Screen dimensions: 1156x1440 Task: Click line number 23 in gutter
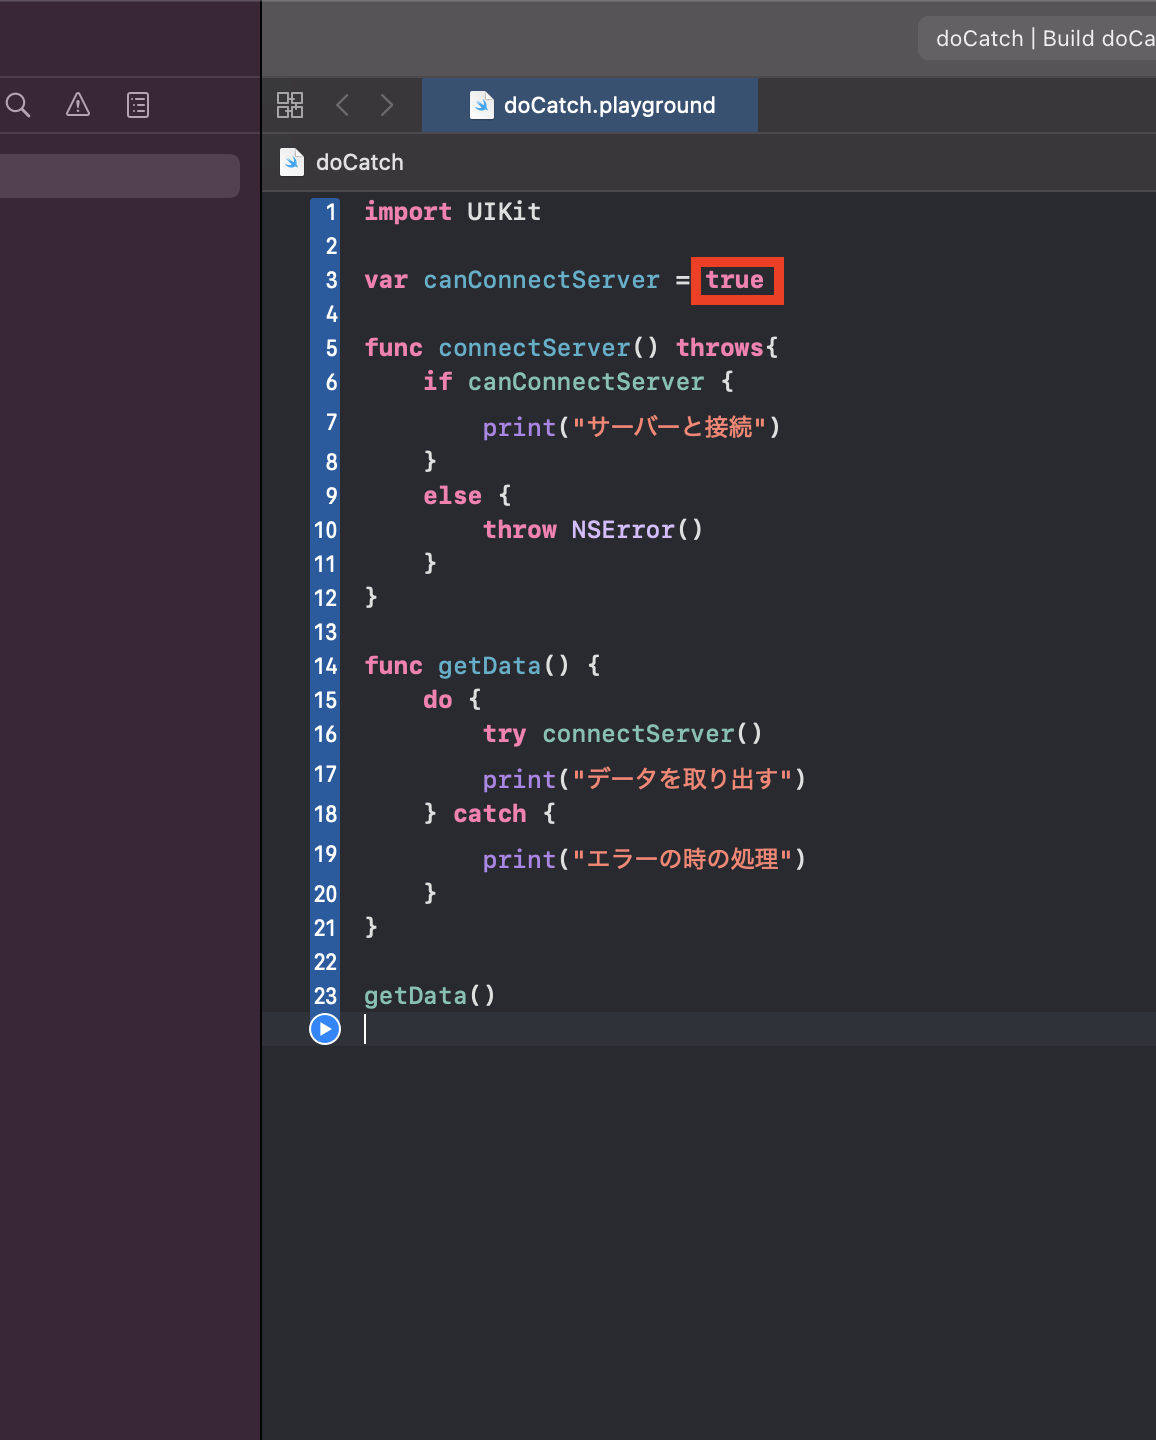[x=326, y=996]
